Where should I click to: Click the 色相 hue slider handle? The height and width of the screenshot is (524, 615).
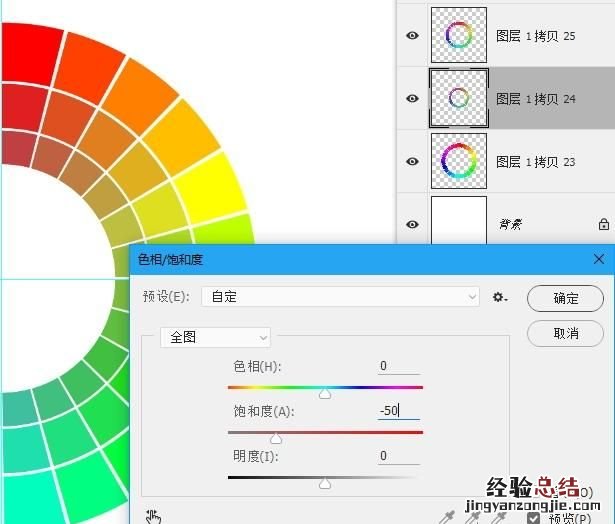coord(325,394)
